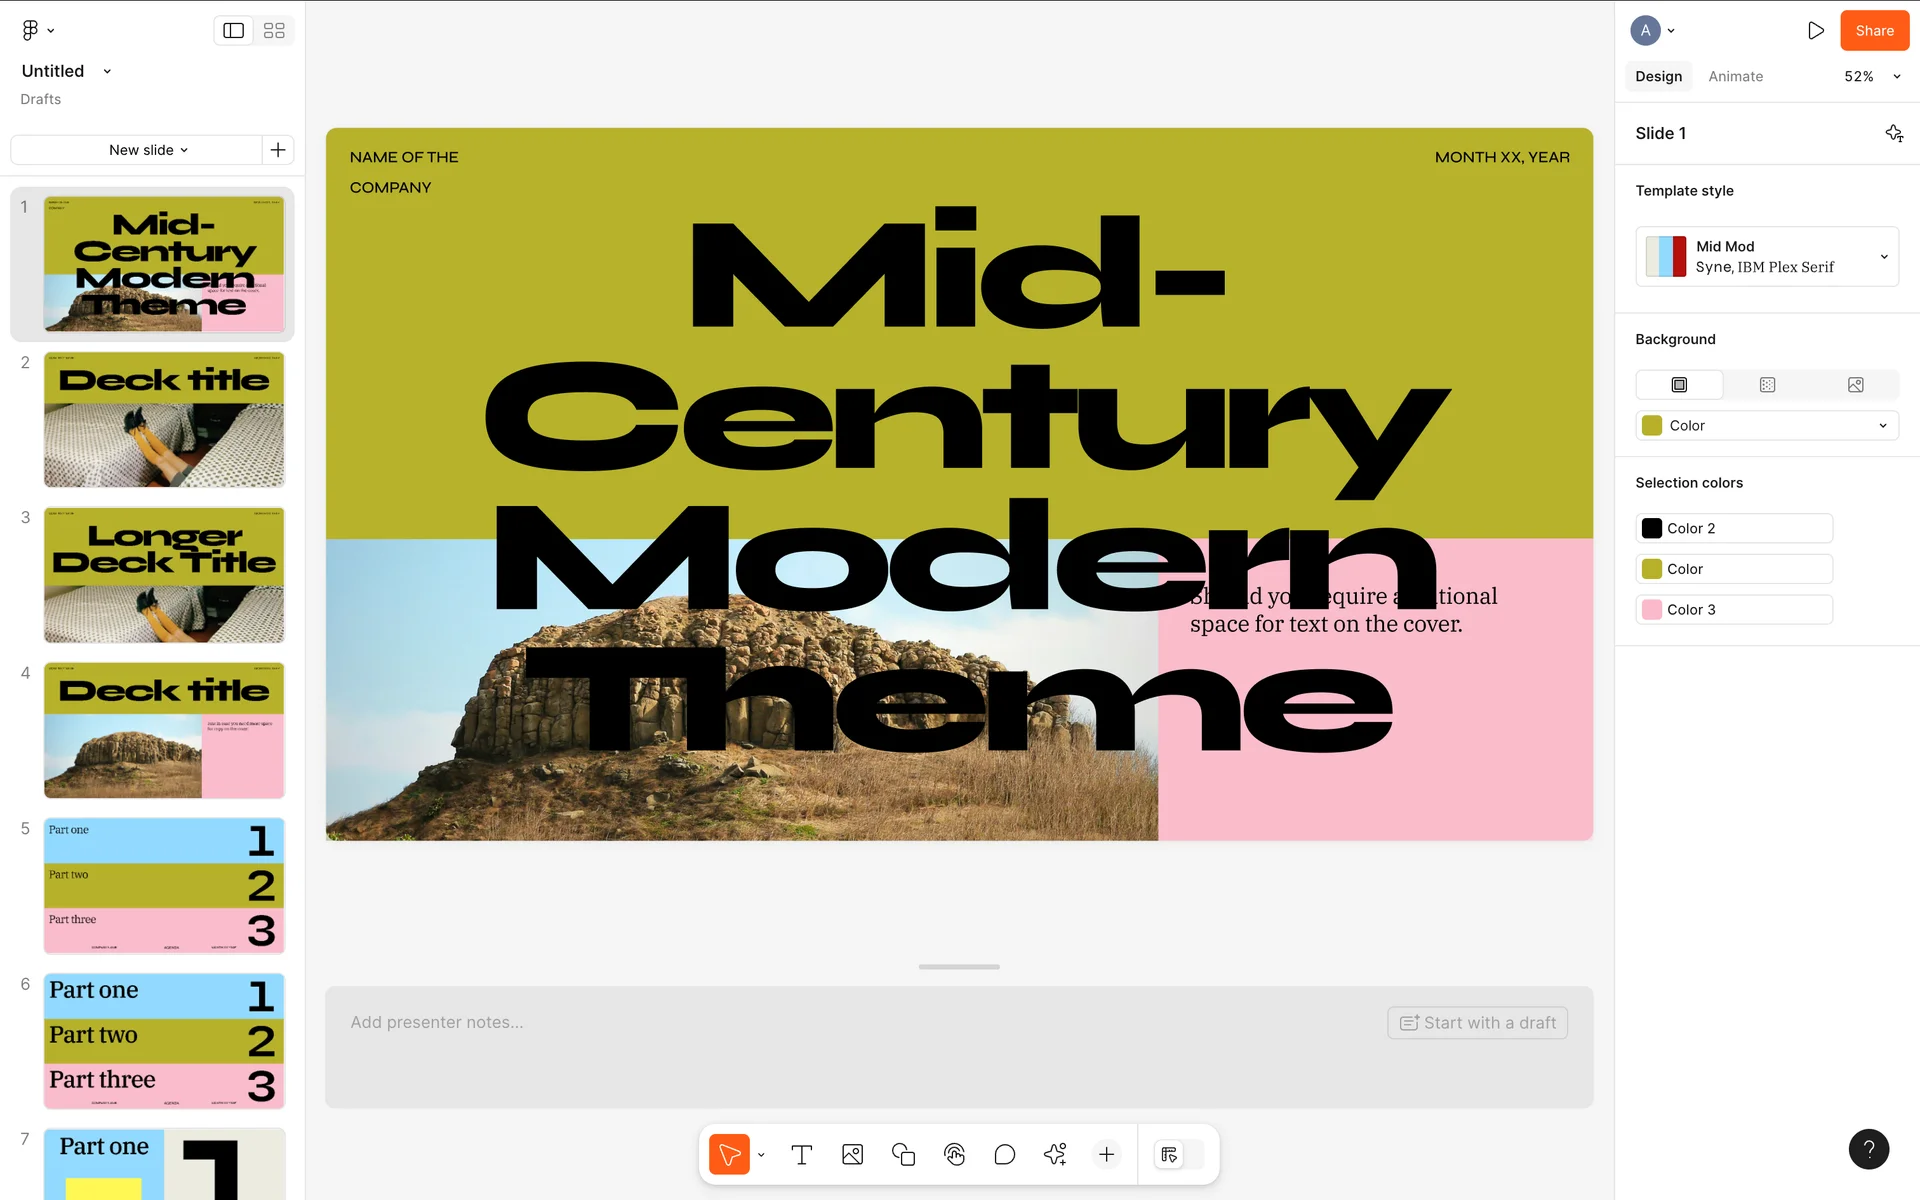1920x1200 pixels.
Task: Select the Longer Deck Title slide thumbnail
Action: [x=164, y=575]
